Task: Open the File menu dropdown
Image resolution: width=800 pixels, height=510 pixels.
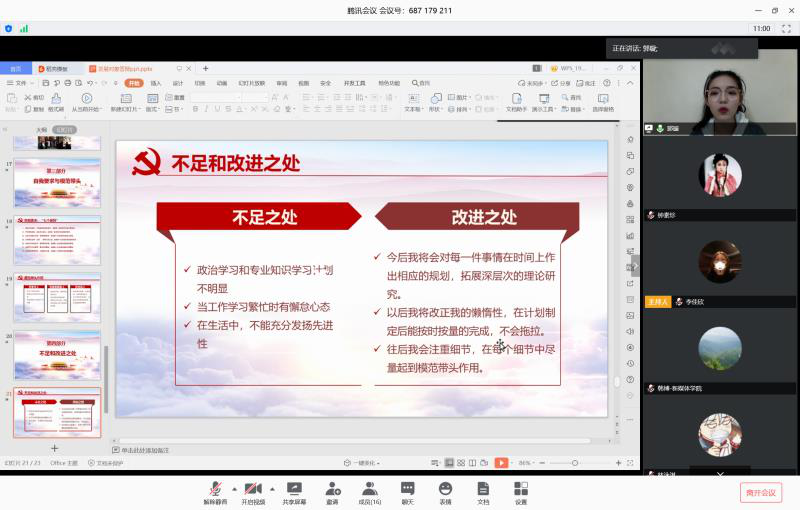Action: click(x=22, y=83)
